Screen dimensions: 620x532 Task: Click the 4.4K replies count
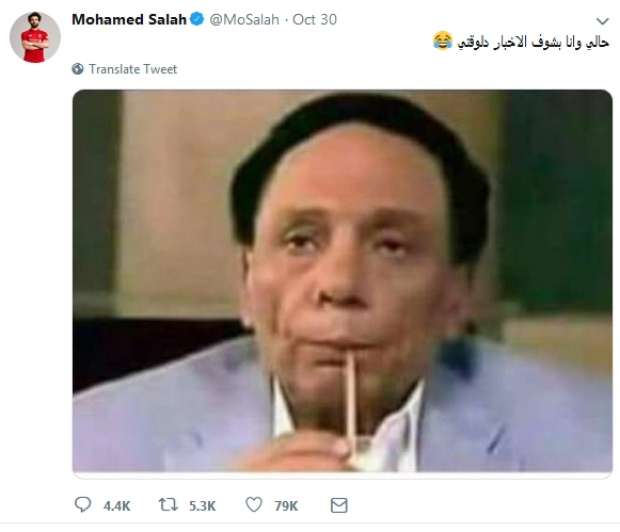[117, 506]
